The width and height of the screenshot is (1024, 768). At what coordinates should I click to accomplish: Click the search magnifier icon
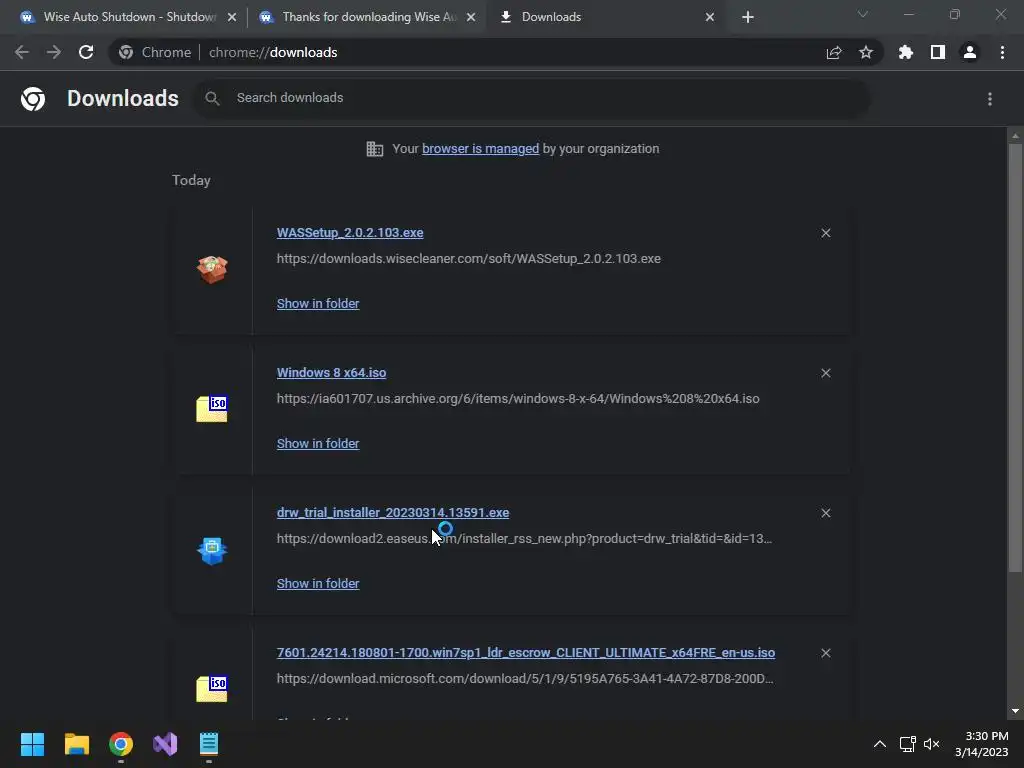coord(212,99)
